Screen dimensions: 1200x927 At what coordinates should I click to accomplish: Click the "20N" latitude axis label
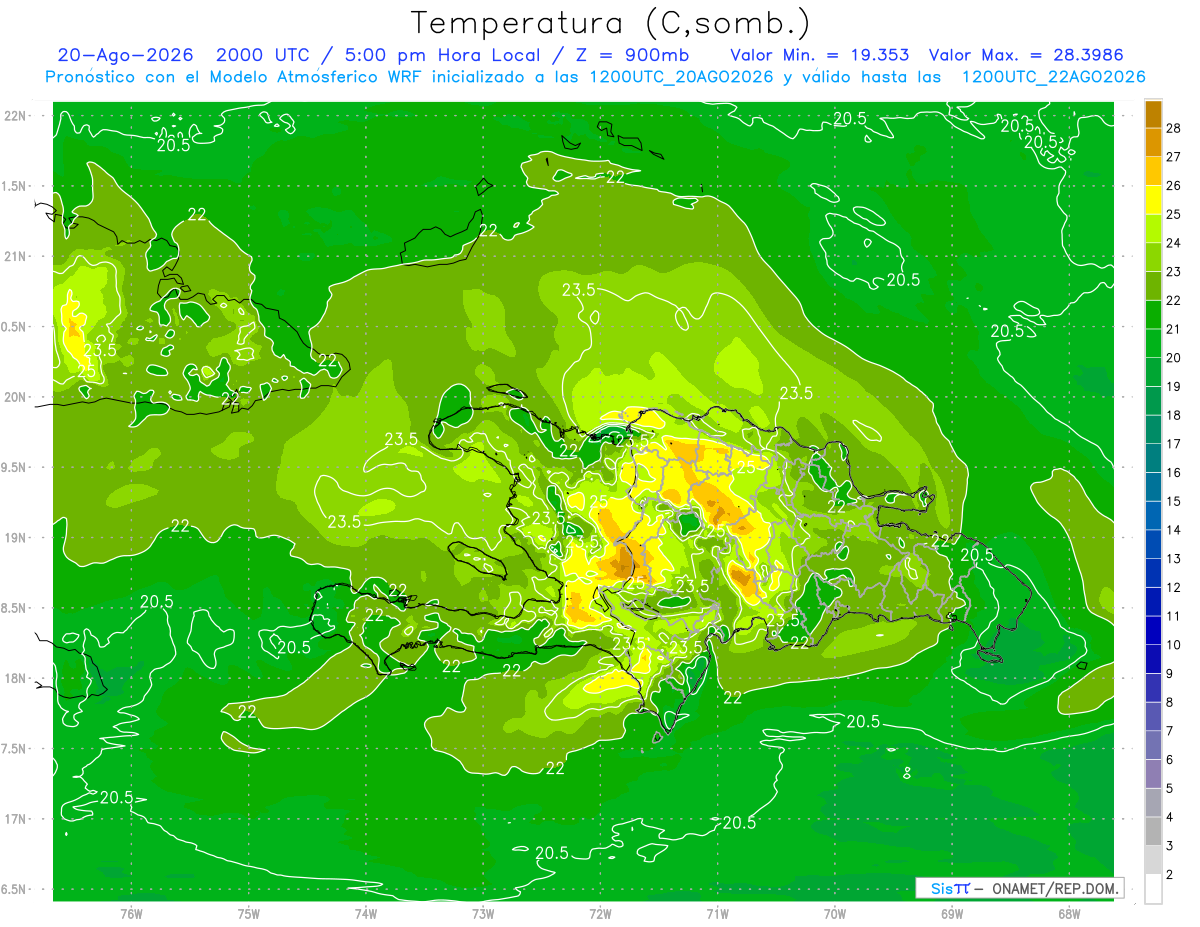[16, 397]
